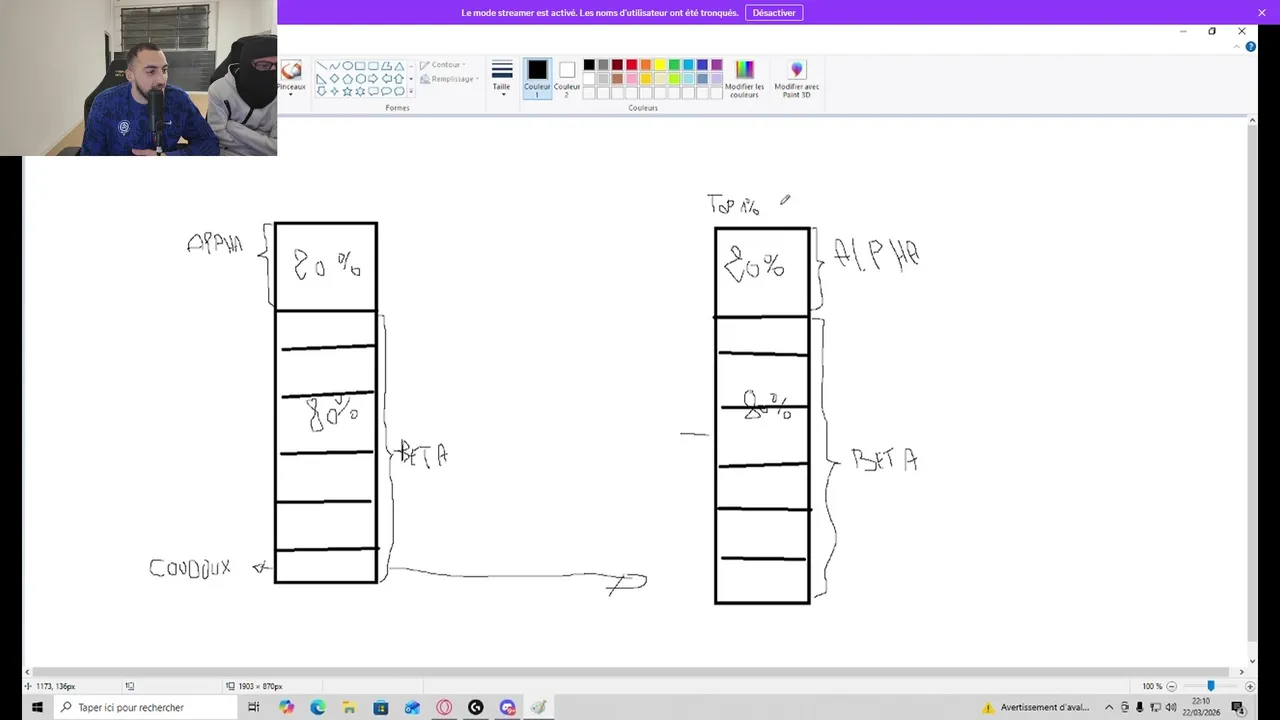
Task: Open Microsoft Store from taskbar
Action: pyautogui.click(x=381, y=707)
